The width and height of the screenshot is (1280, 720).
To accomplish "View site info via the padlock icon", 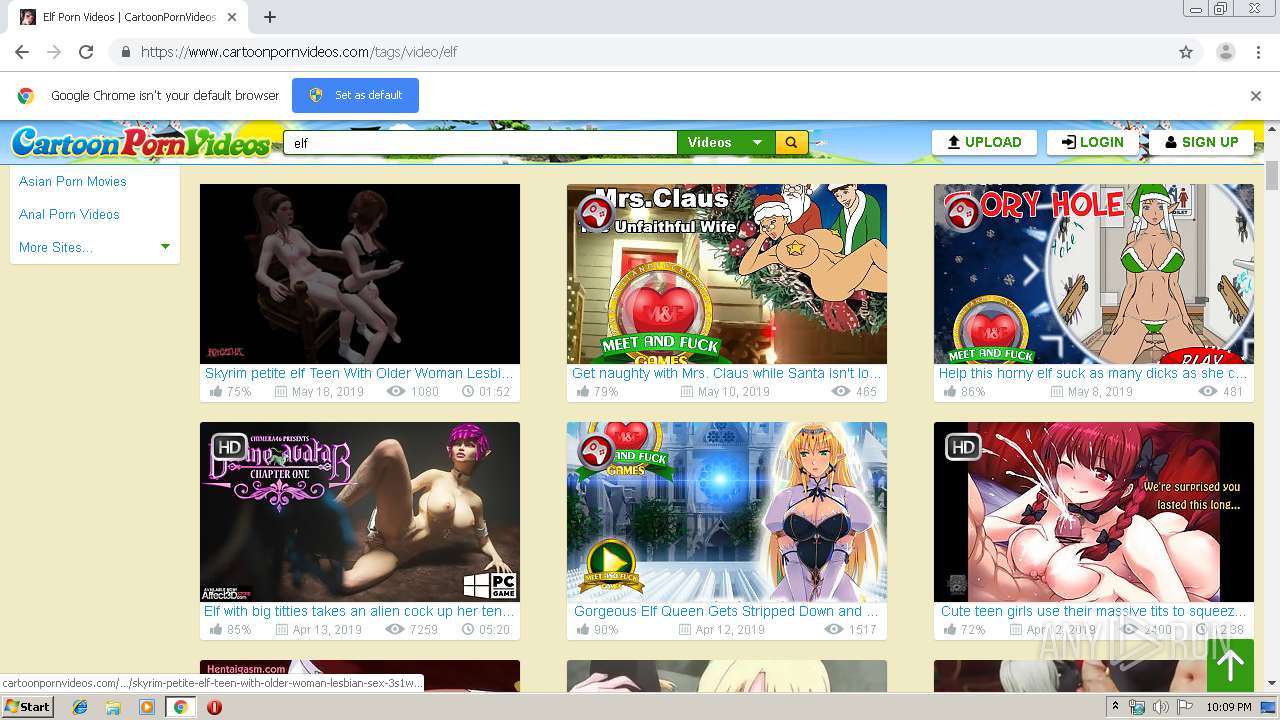I will point(125,52).
